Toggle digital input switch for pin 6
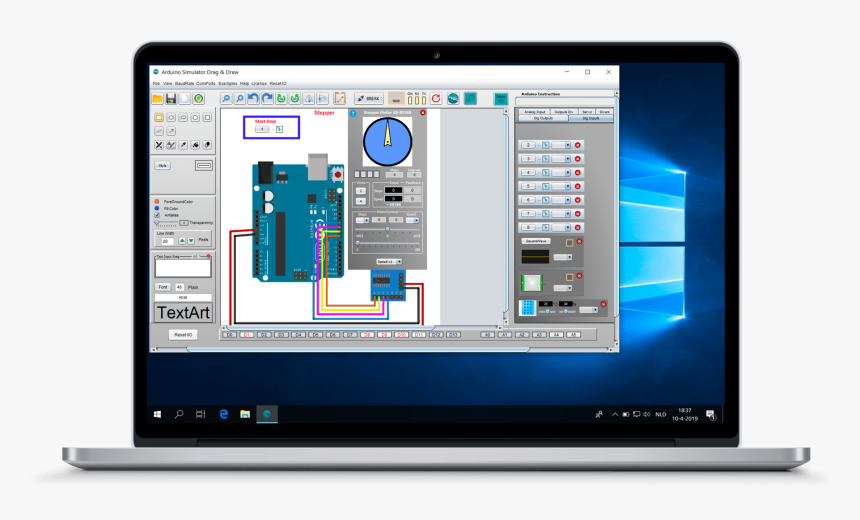This screenshot has width=860, height=520. click(546, 200)
